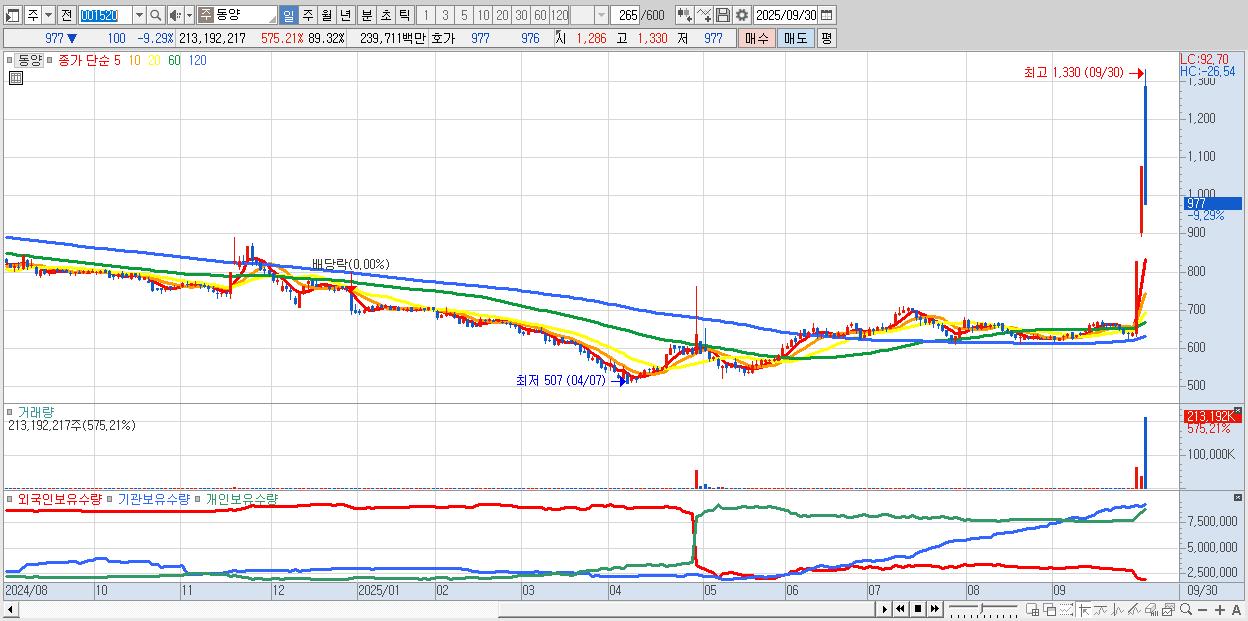Select the 틱 (tick) period toggle
The image size is (1248, 621).
[404, 15]
